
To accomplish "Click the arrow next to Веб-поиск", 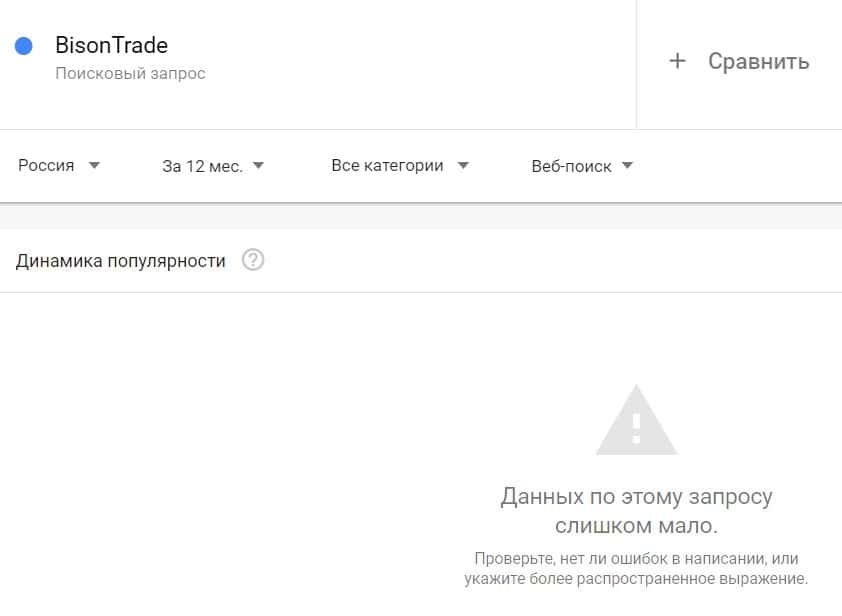I will (627, 165).
